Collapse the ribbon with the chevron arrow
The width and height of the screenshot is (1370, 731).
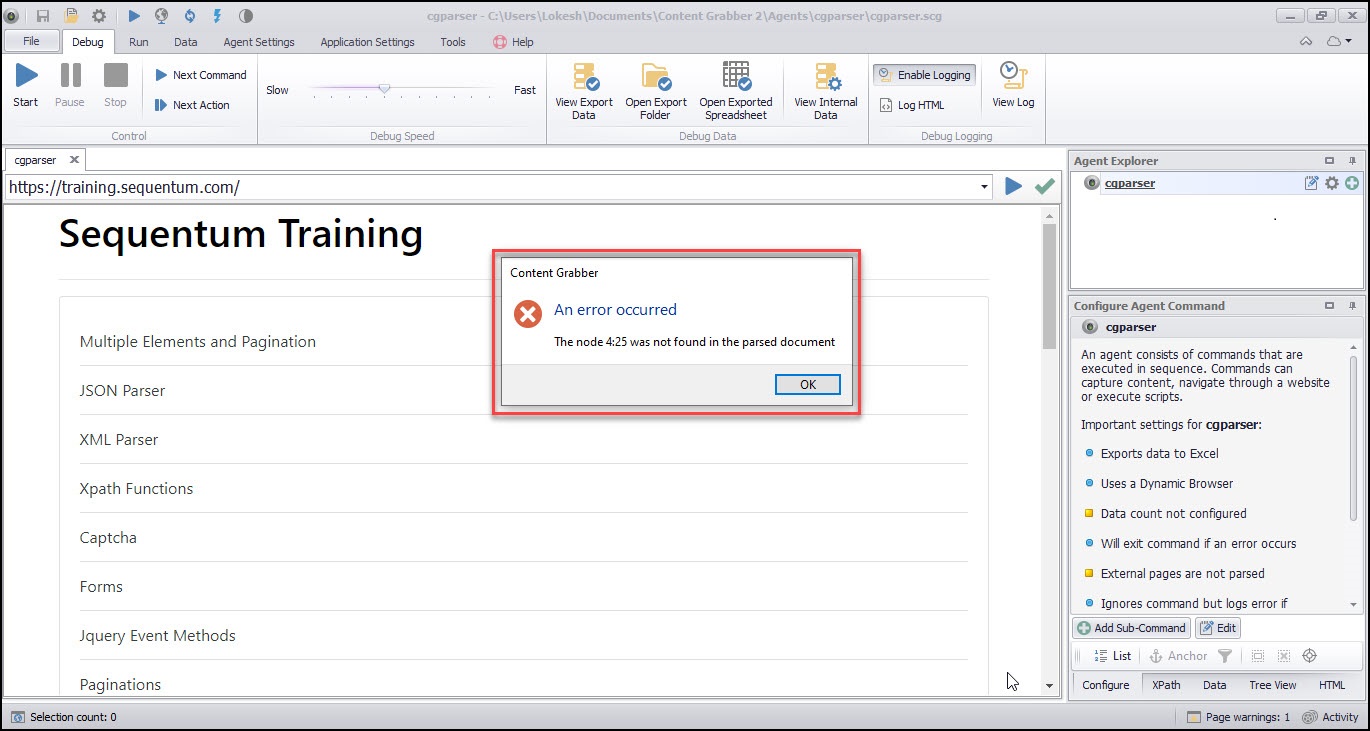pyautogui.click(x=1306, y=42)
